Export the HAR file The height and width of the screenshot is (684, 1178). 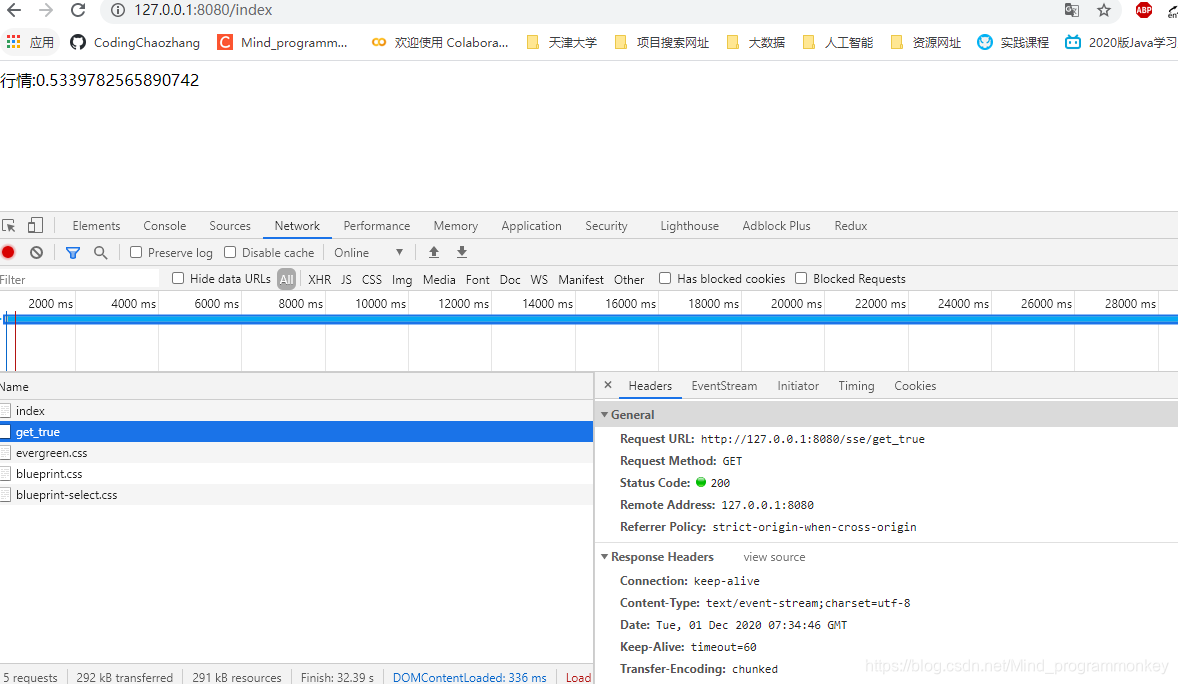tap(462, 253)
